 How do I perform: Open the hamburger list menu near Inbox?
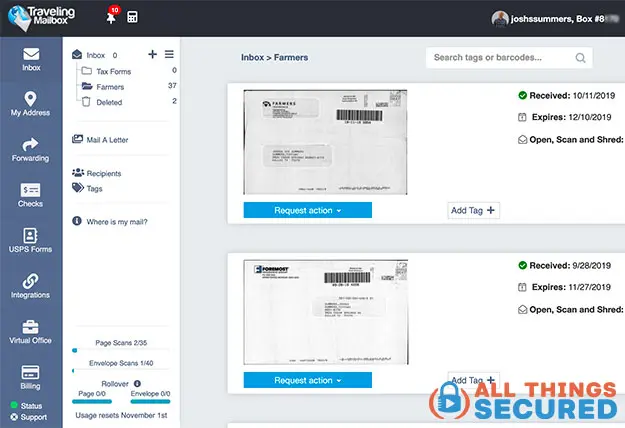pyautogui.click(x=169, y=54)
